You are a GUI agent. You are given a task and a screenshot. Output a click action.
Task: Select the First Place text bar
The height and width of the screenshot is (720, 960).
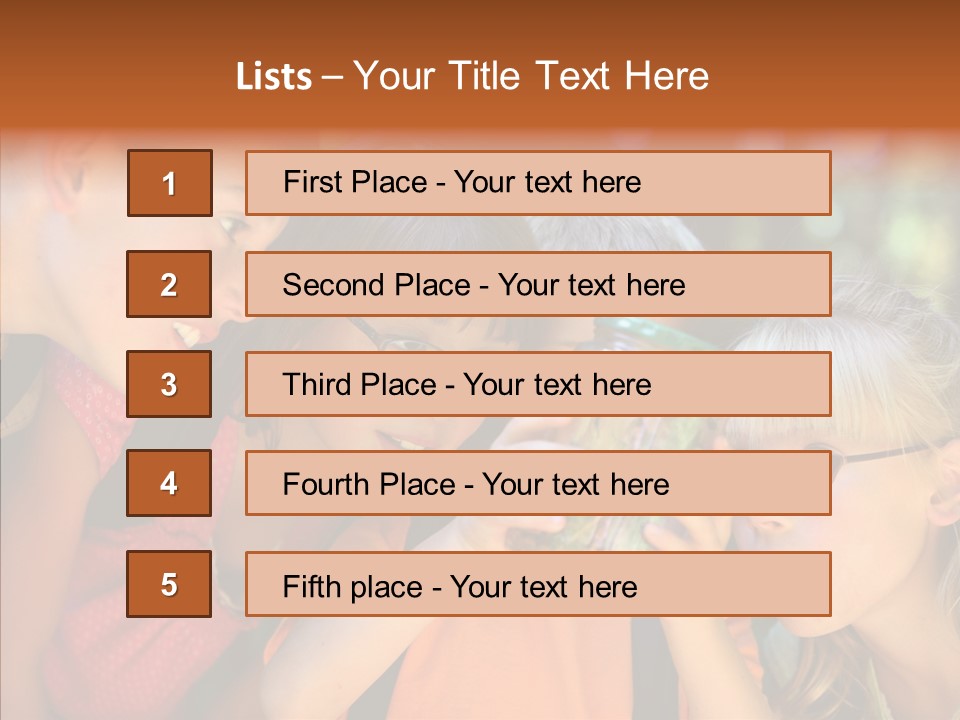pos(538,183)
